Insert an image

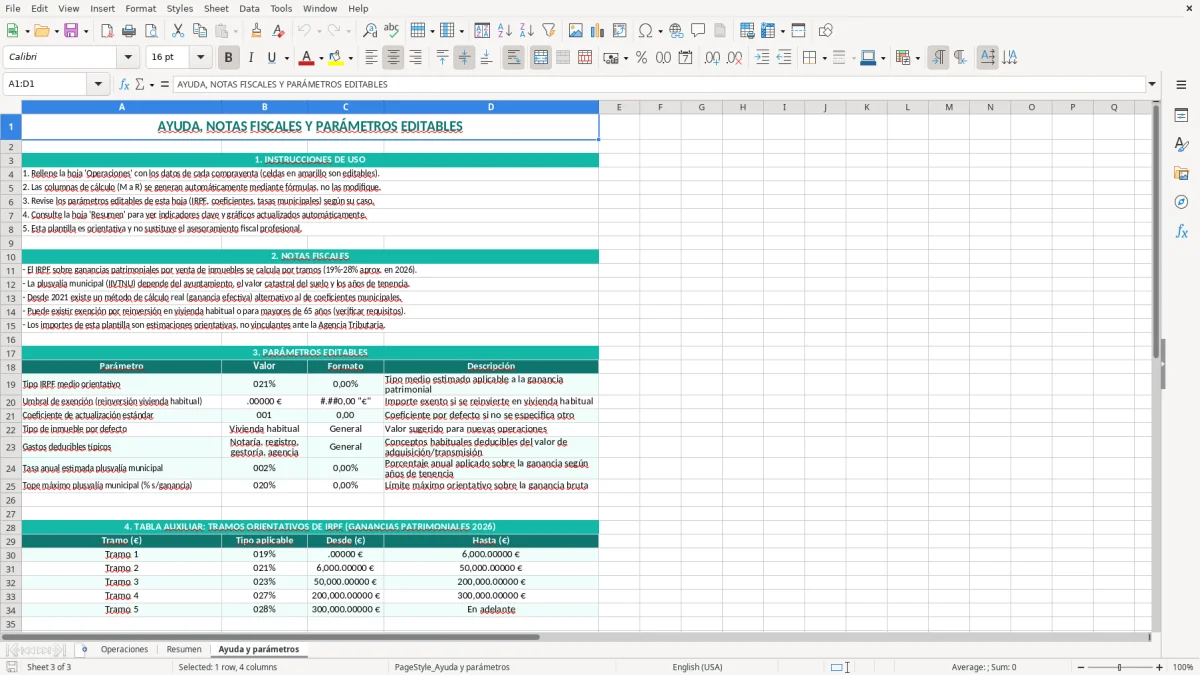[x=576, y=31]
